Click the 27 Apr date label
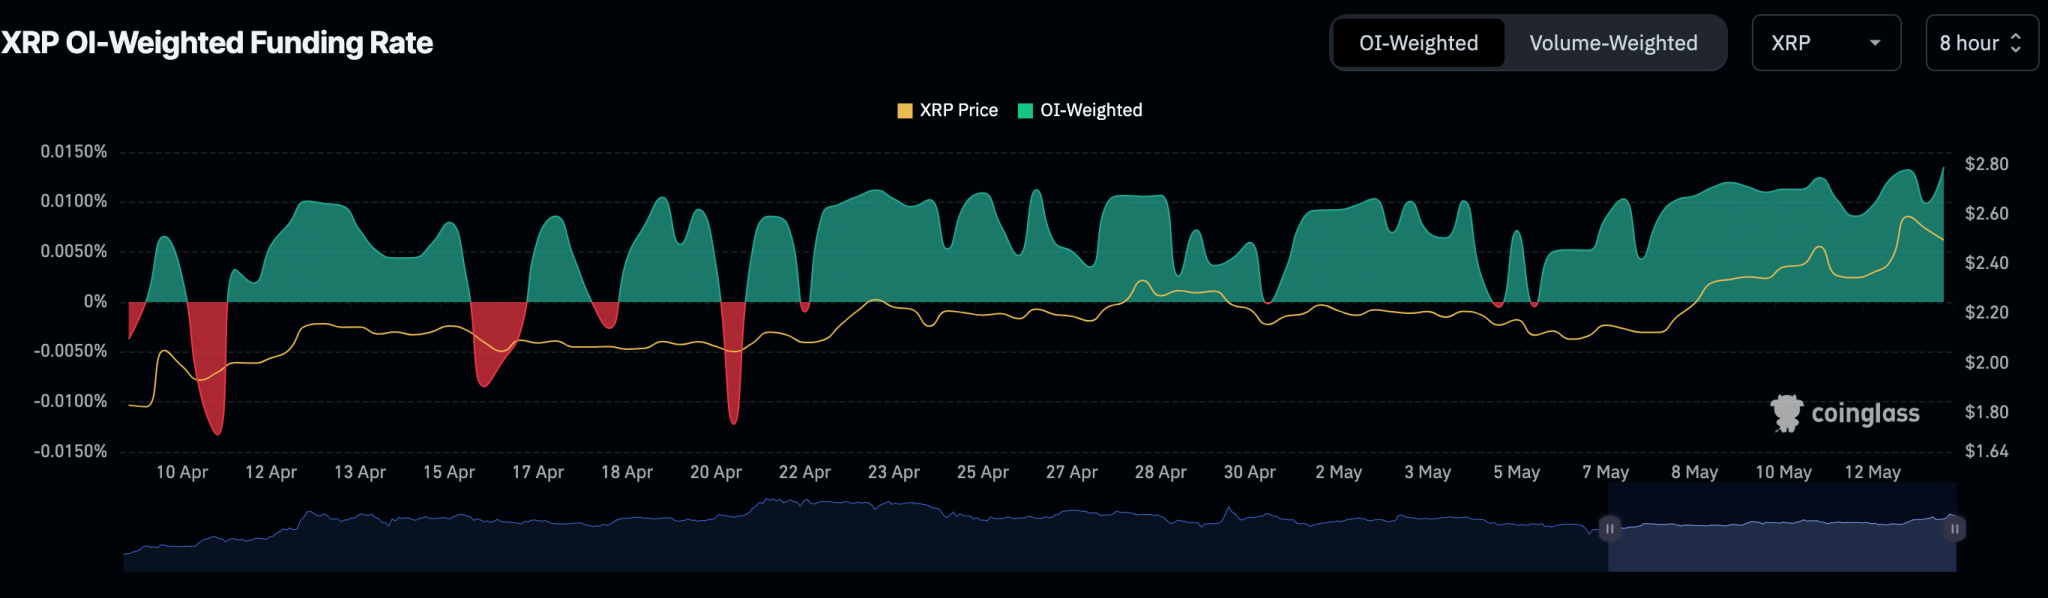Image resolution: width=2048 pixels, height=598 pixels. point(1072,472)
